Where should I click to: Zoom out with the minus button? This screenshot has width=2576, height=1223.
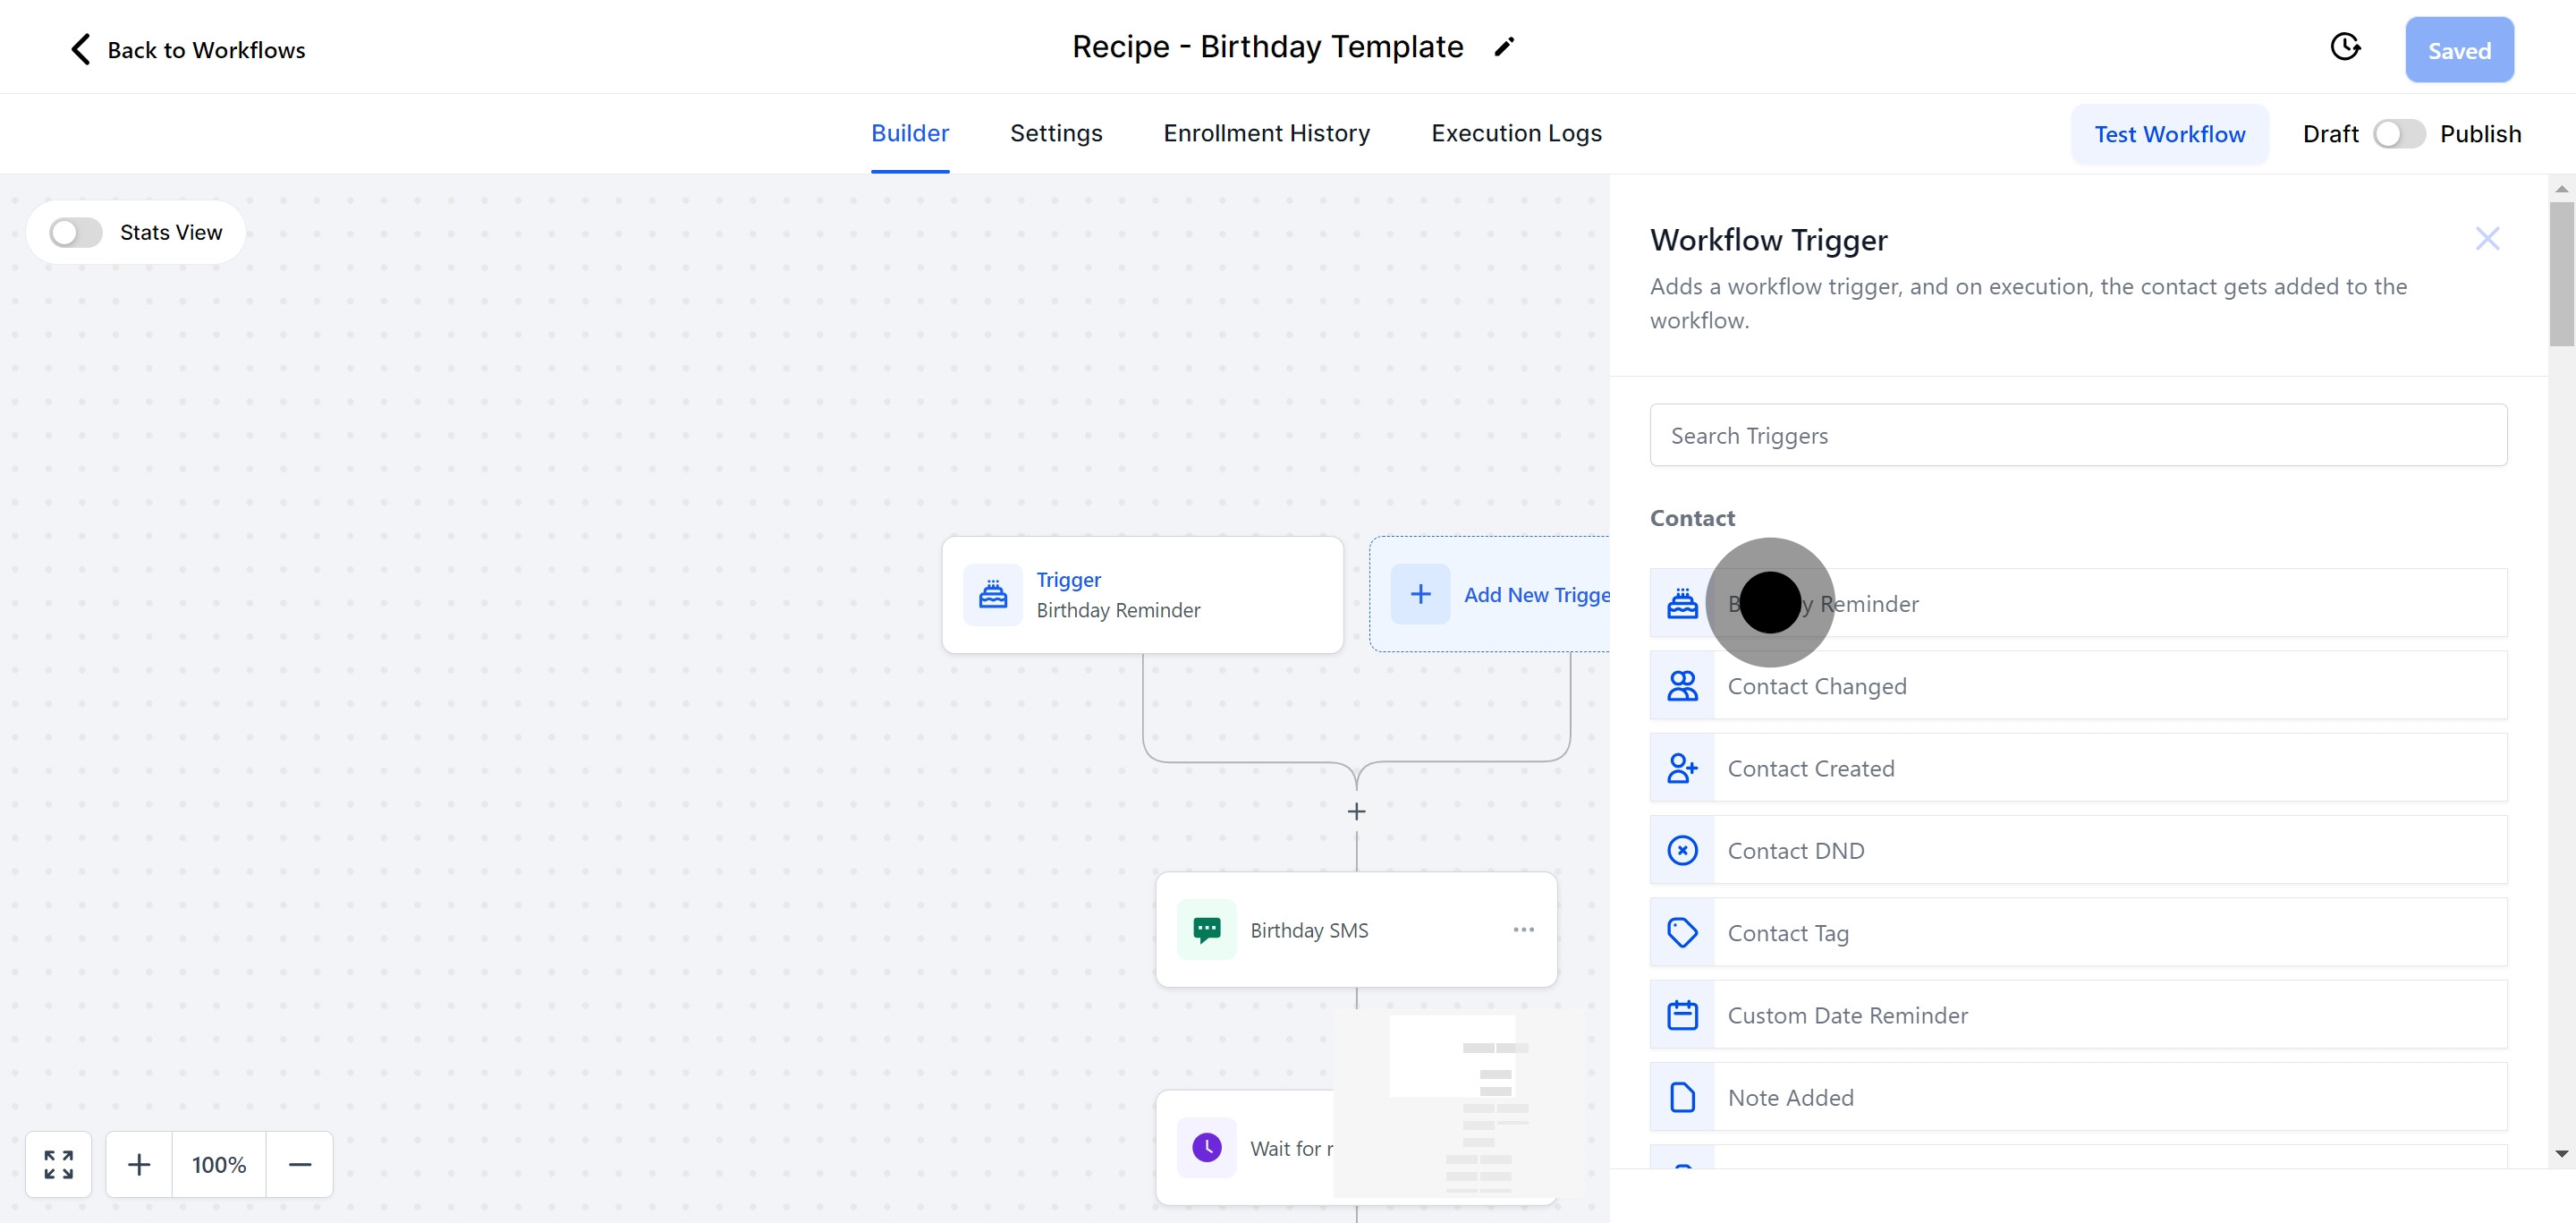(x=300, y=1164)
